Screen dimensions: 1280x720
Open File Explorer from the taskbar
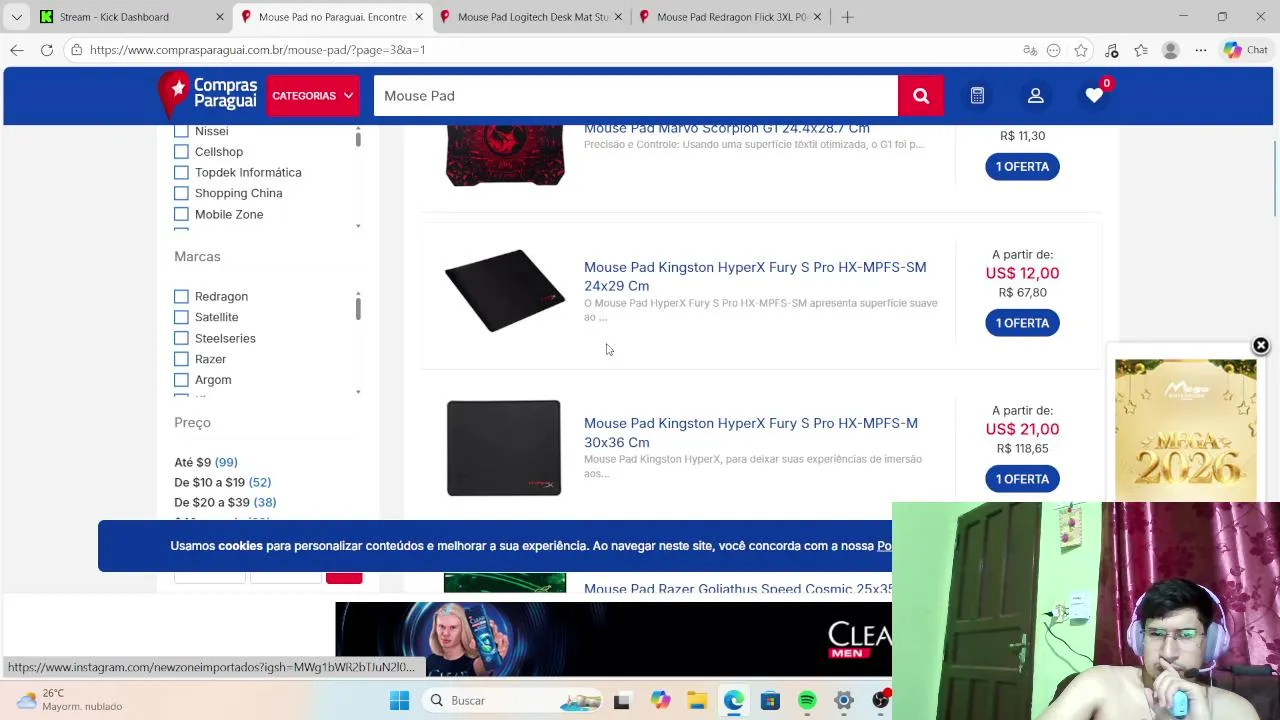[697, 701]
